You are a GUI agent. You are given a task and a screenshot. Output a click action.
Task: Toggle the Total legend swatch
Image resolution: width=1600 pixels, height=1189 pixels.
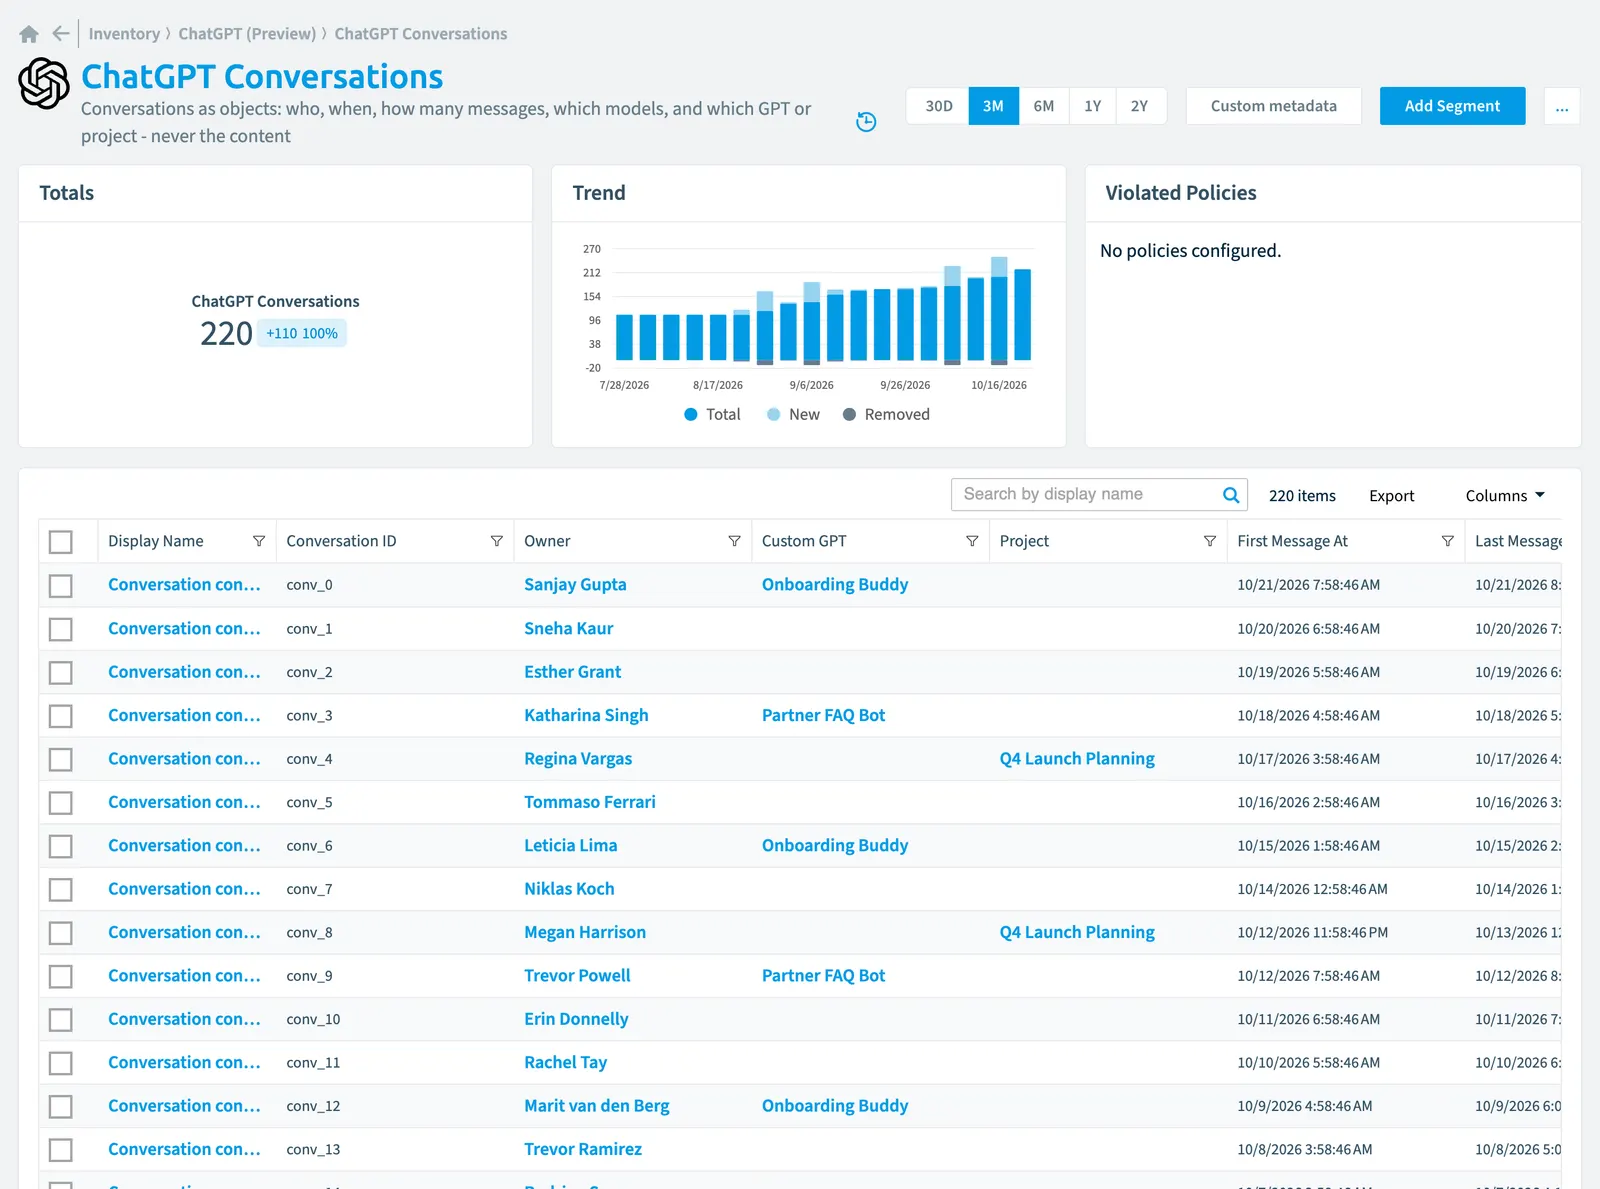point(690,415)
